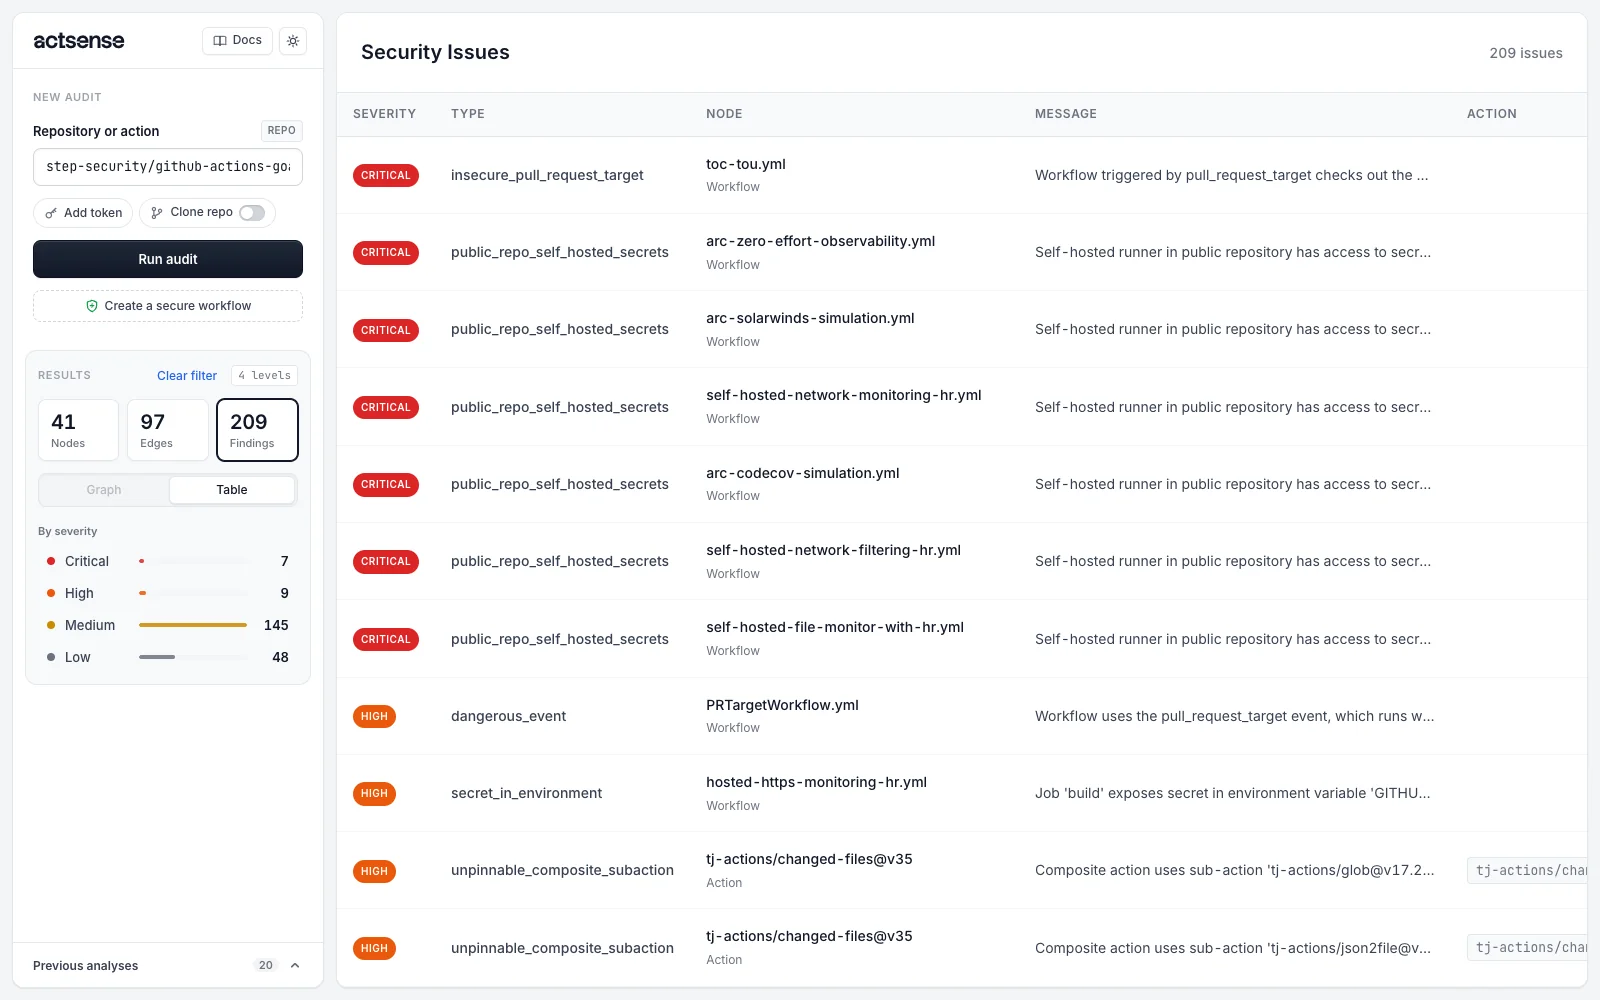The image size is (1600, 1000).
Task: Sort by the TYPE column header
Action: pos(468,114)
